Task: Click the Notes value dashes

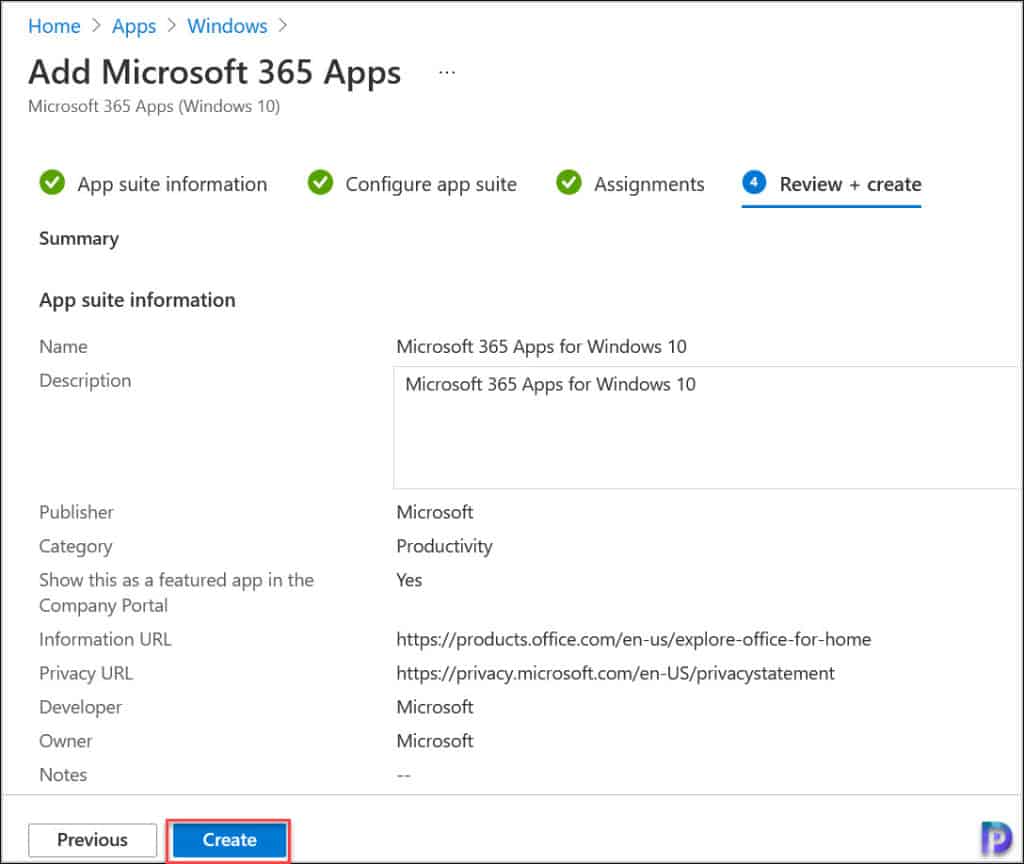Action: pyautogui.click(x=404, y=775)
